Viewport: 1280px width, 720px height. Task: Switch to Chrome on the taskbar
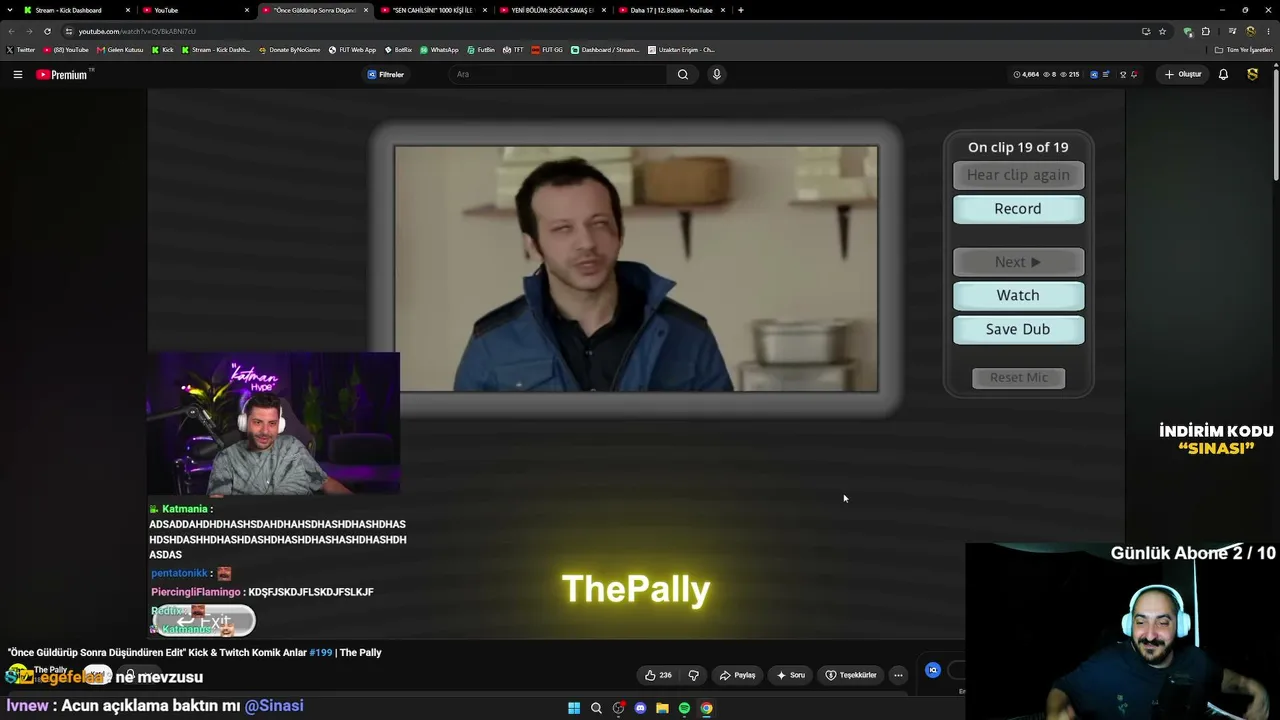point(706,708)
